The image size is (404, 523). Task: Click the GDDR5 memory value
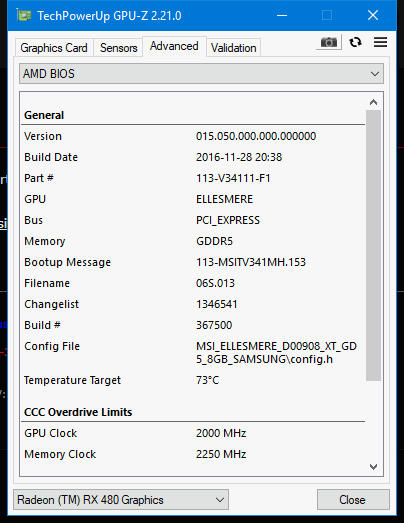click(x=214, y=241)
